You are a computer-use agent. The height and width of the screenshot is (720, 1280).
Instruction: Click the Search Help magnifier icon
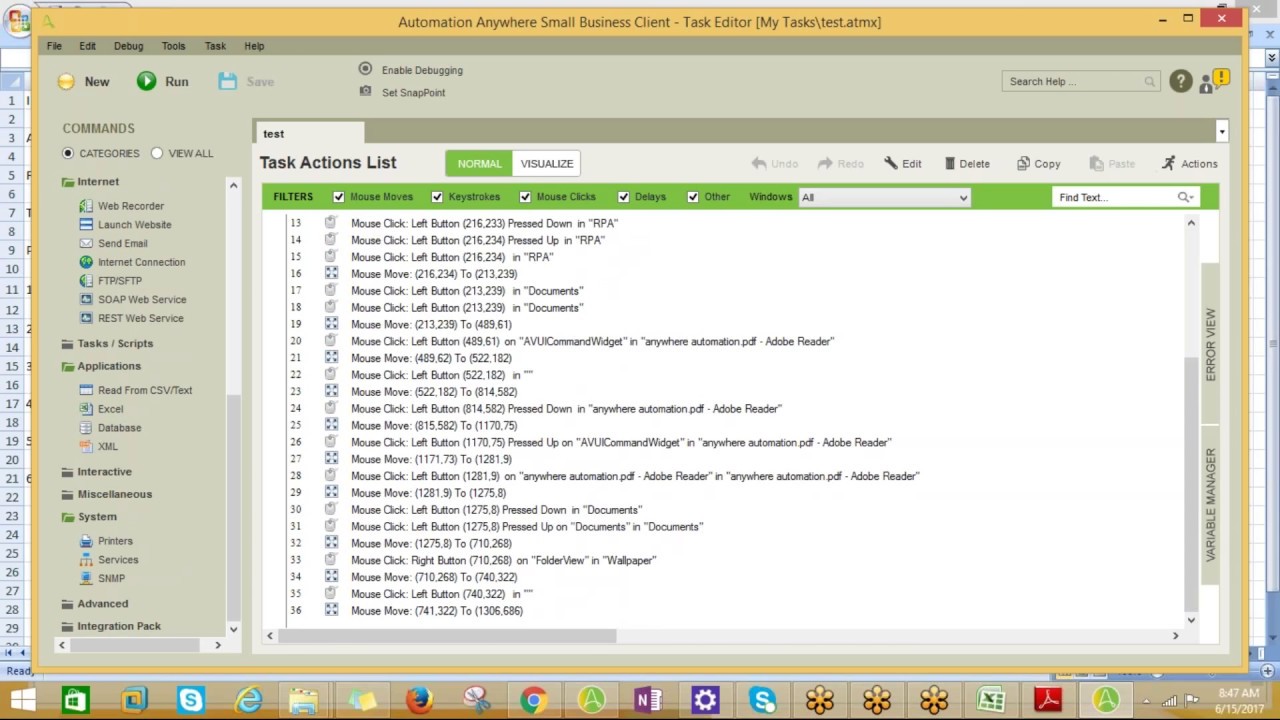tap(1150, 82)
